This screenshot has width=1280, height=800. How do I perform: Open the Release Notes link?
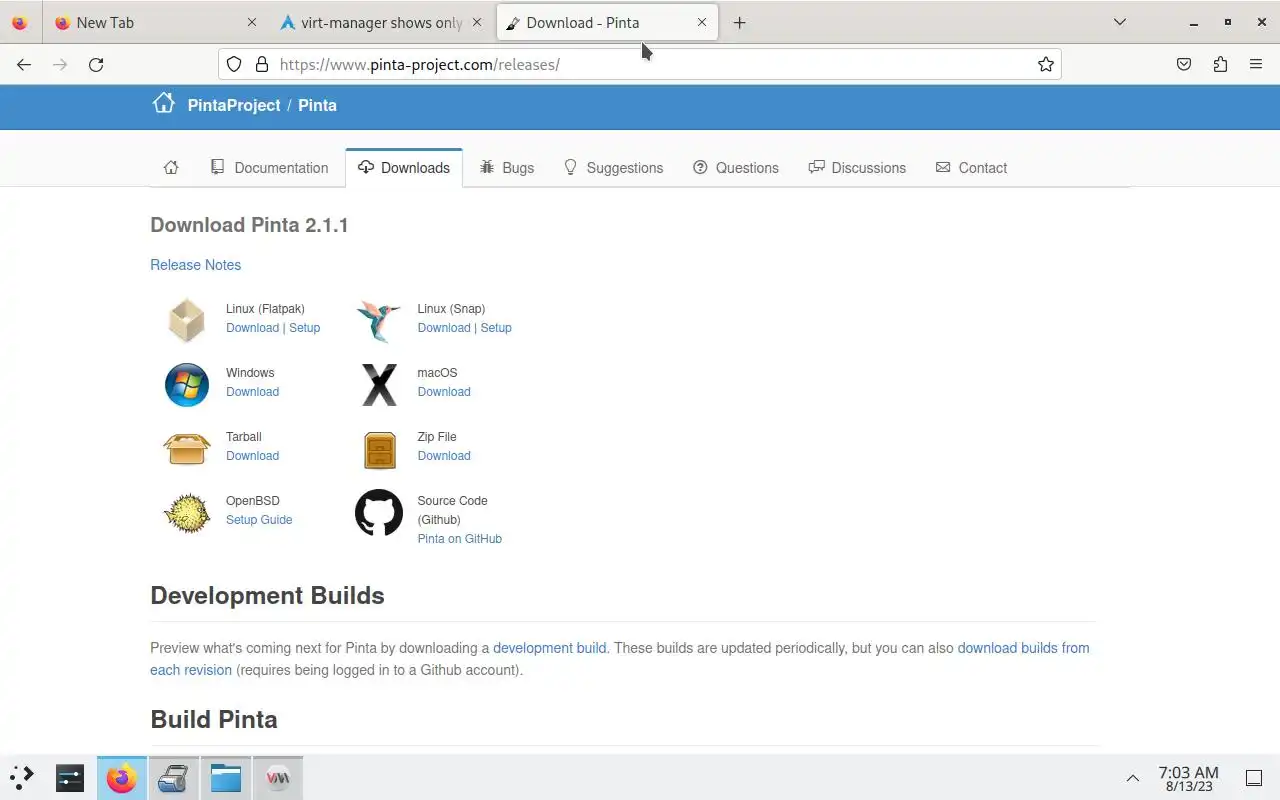pos(196,265)
